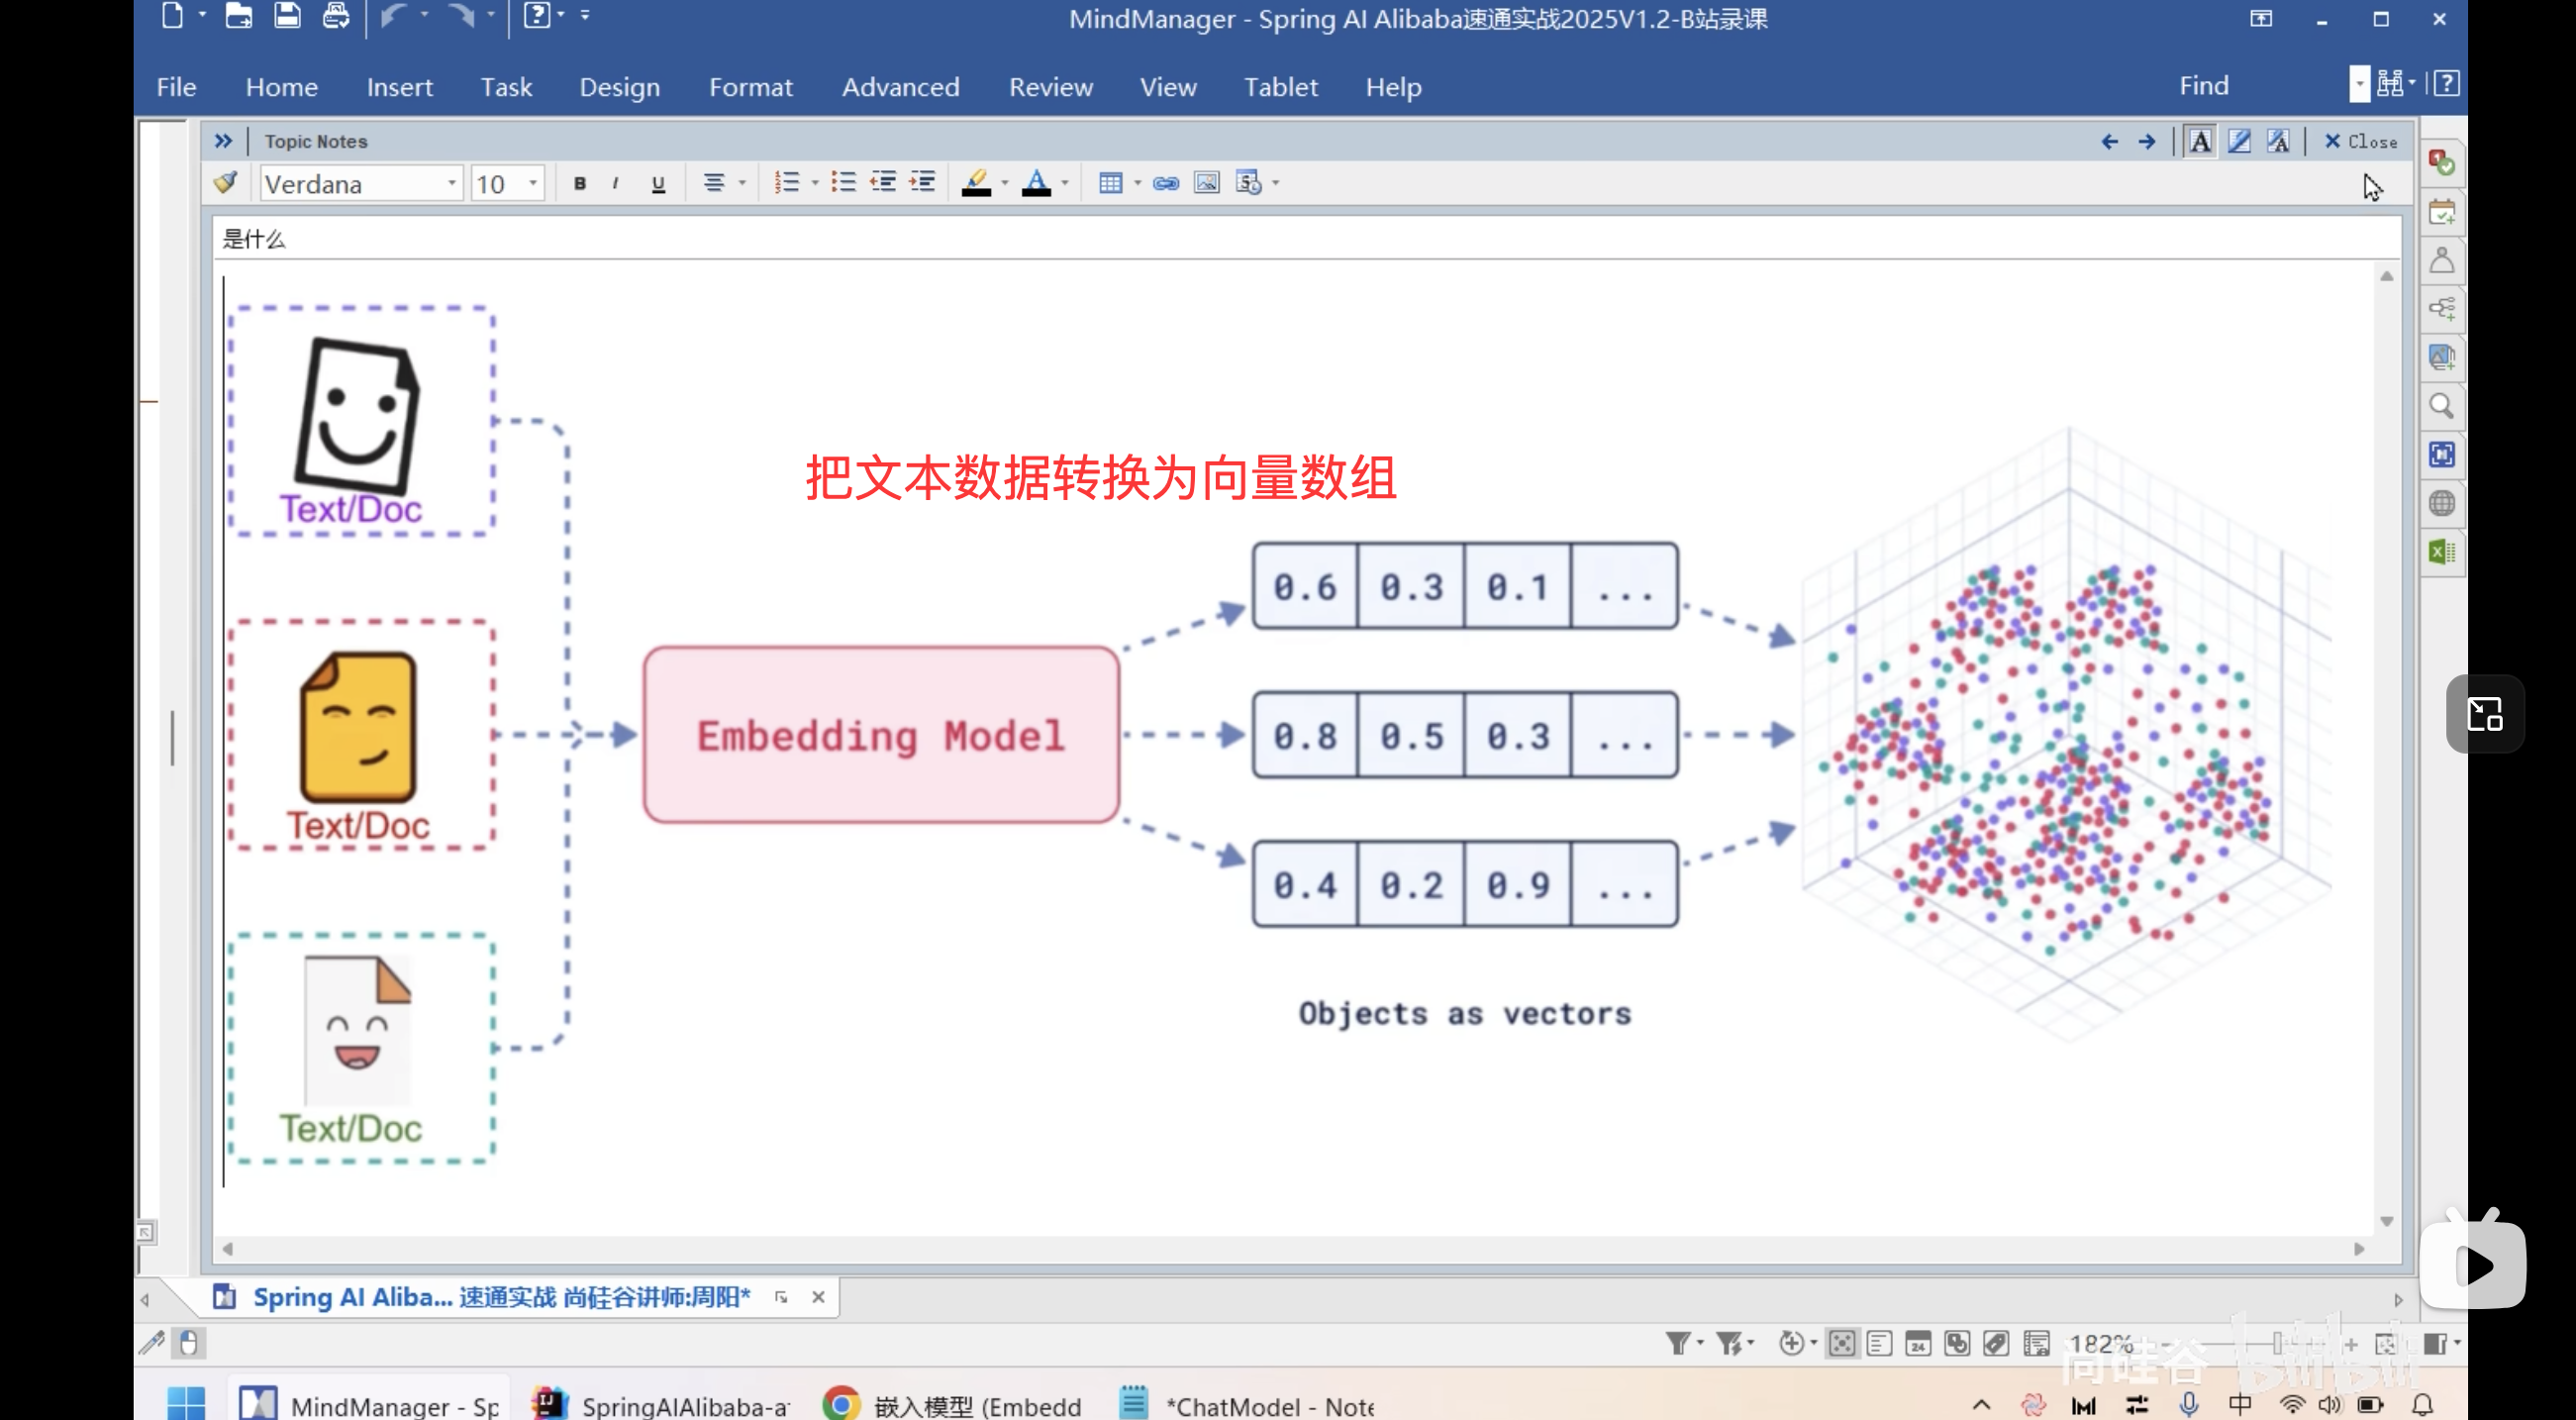
Task: Open the Chrome browser from the taskbar
Action: [x=840, y=1403]
